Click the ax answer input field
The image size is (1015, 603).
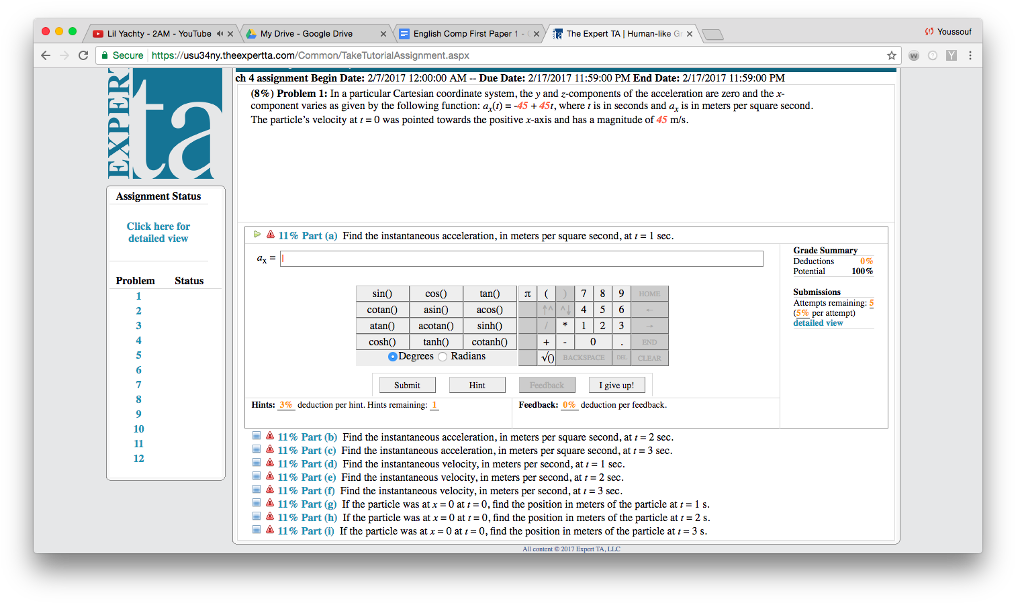pyautogui.click(x=521, y=259)
